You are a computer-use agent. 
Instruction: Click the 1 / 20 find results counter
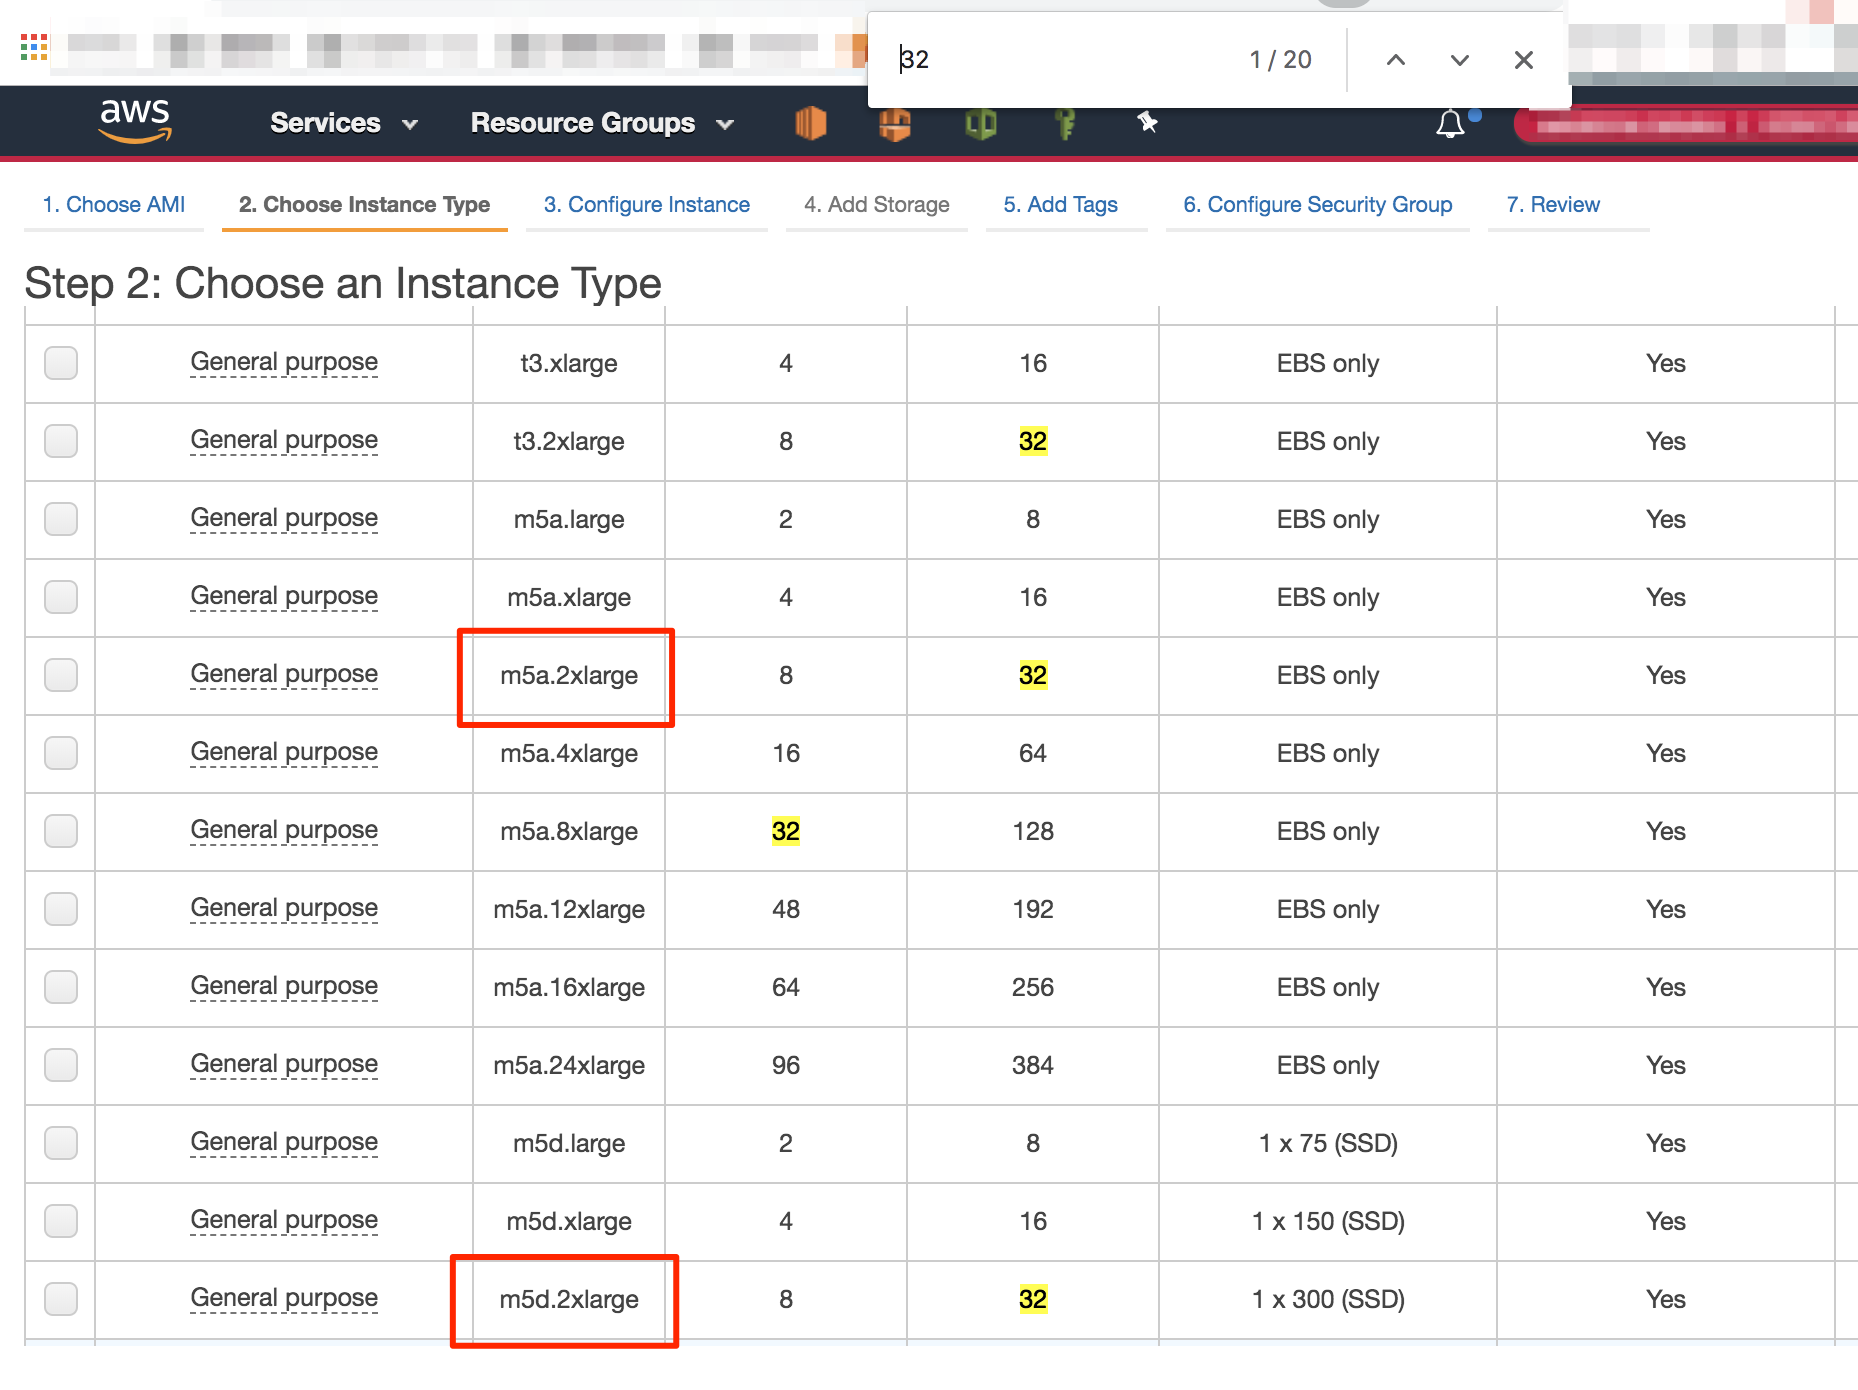(x=1281, y=60)
